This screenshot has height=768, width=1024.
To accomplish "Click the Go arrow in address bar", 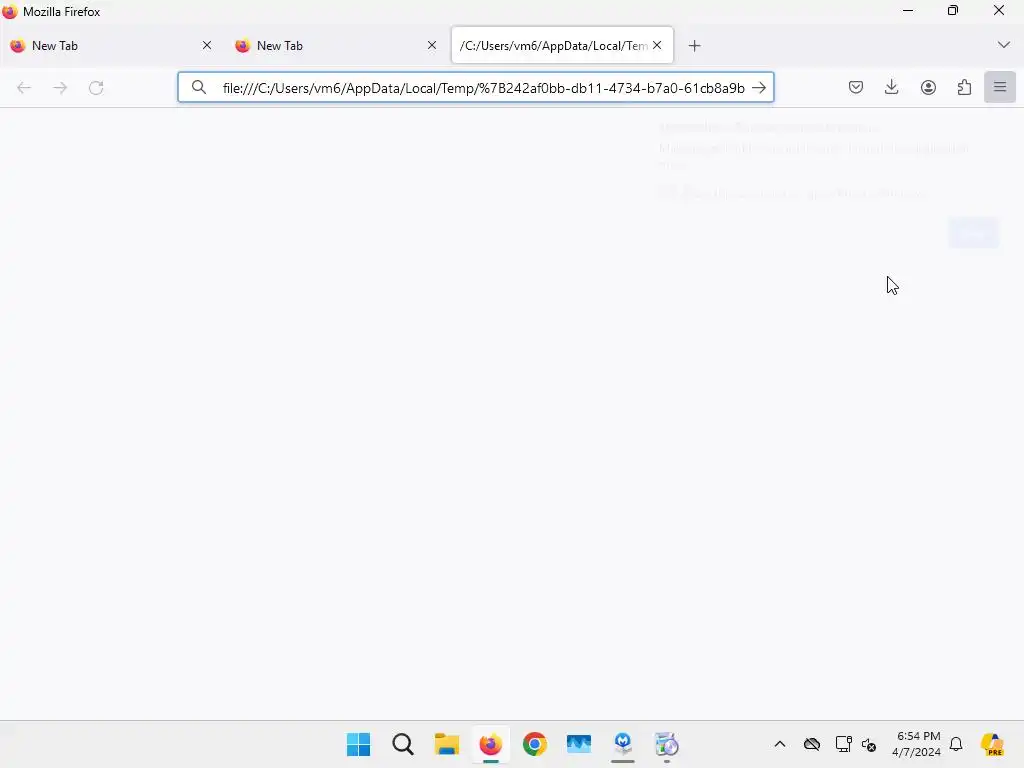I will pyautogui.click(x=759, y=88).
